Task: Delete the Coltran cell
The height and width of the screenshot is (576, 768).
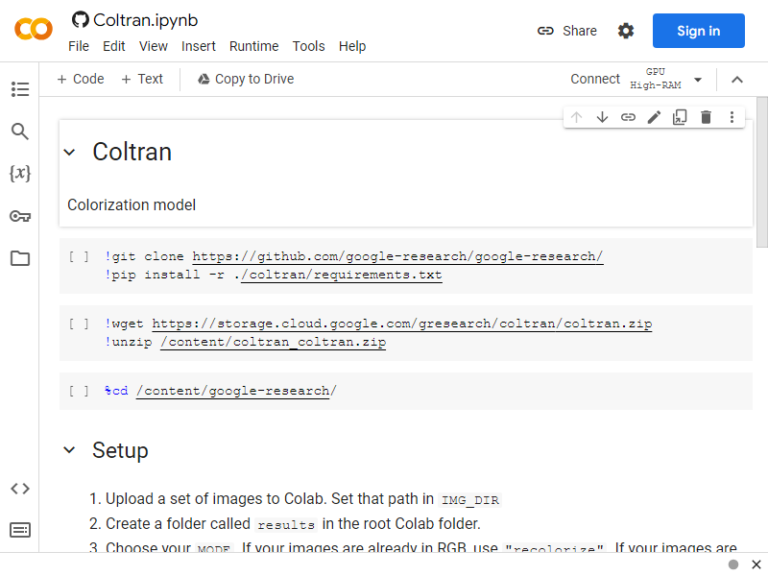Action: coord(706,117)
